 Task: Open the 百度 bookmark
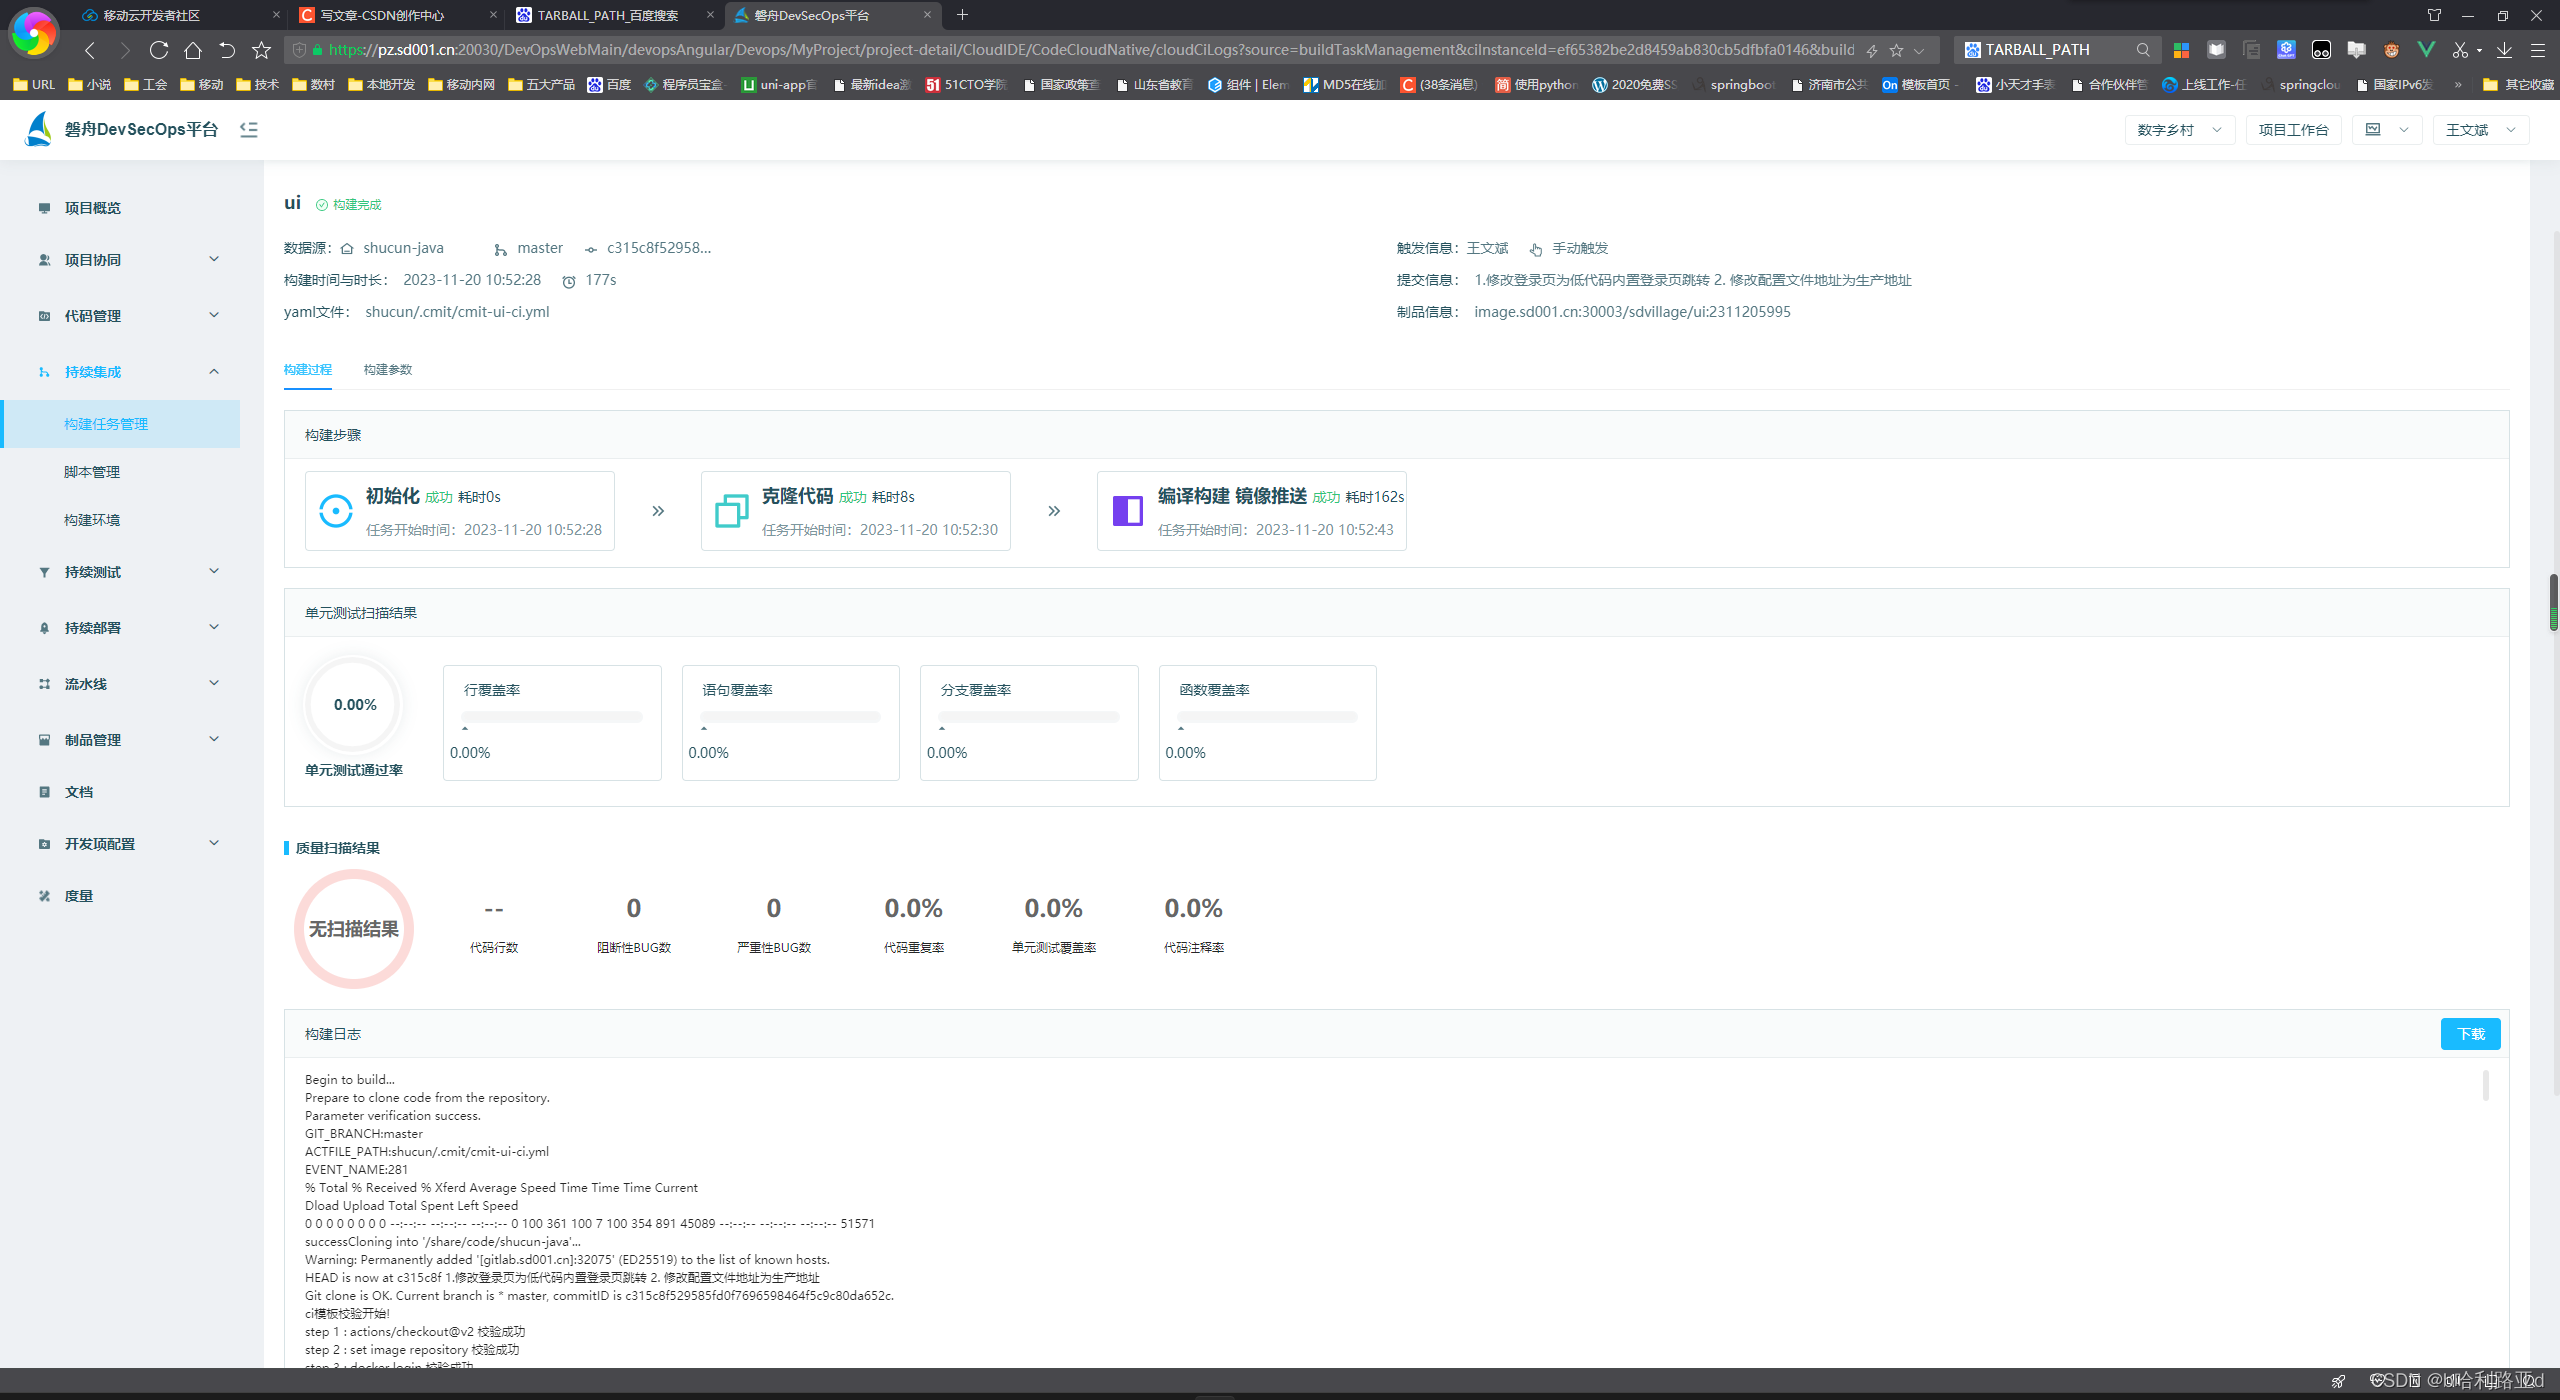(609, 85)
